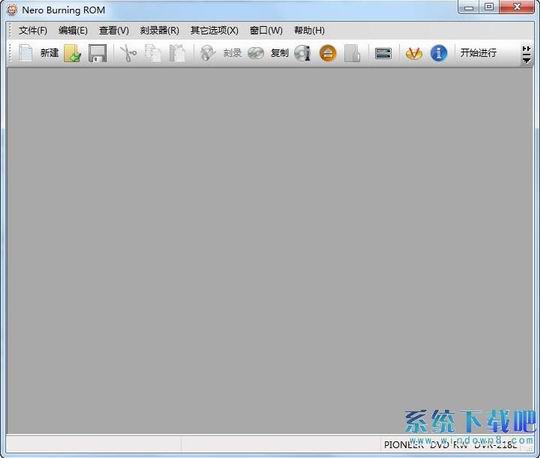This screenshot has height=458, width=540.
Task: Open the 其它选项(X) menu
Action: pyautogui.click(x=215, y=30)
